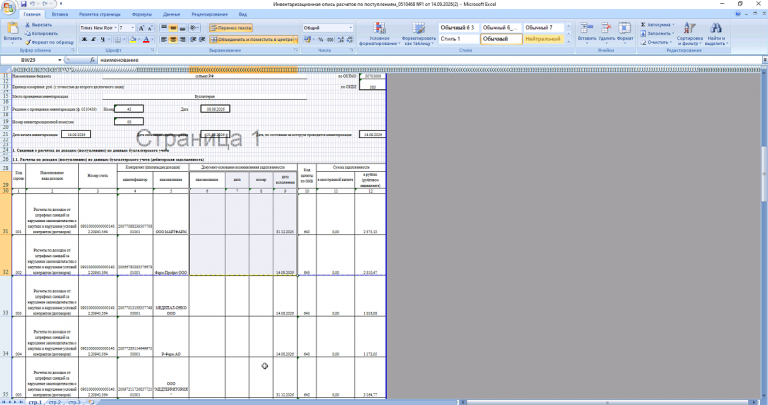Decrease the cell indent
768x405 pixels.
(193, 39)
